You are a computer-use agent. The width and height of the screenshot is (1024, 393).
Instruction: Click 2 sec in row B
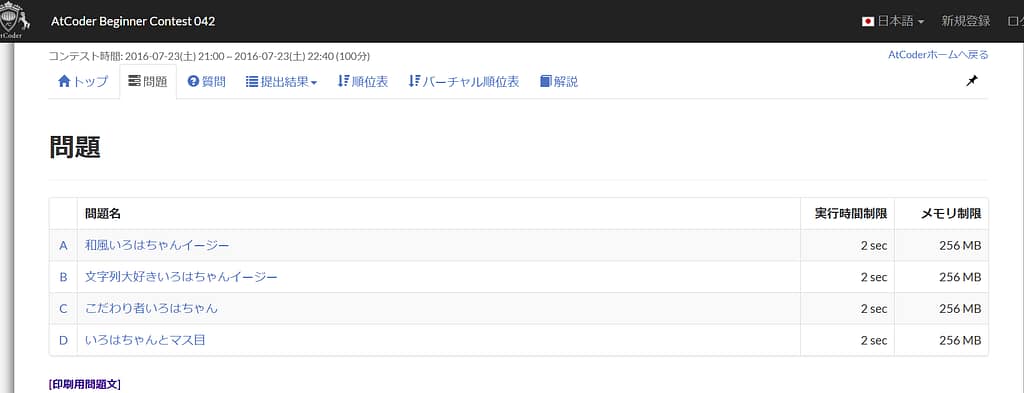(874, 277)
